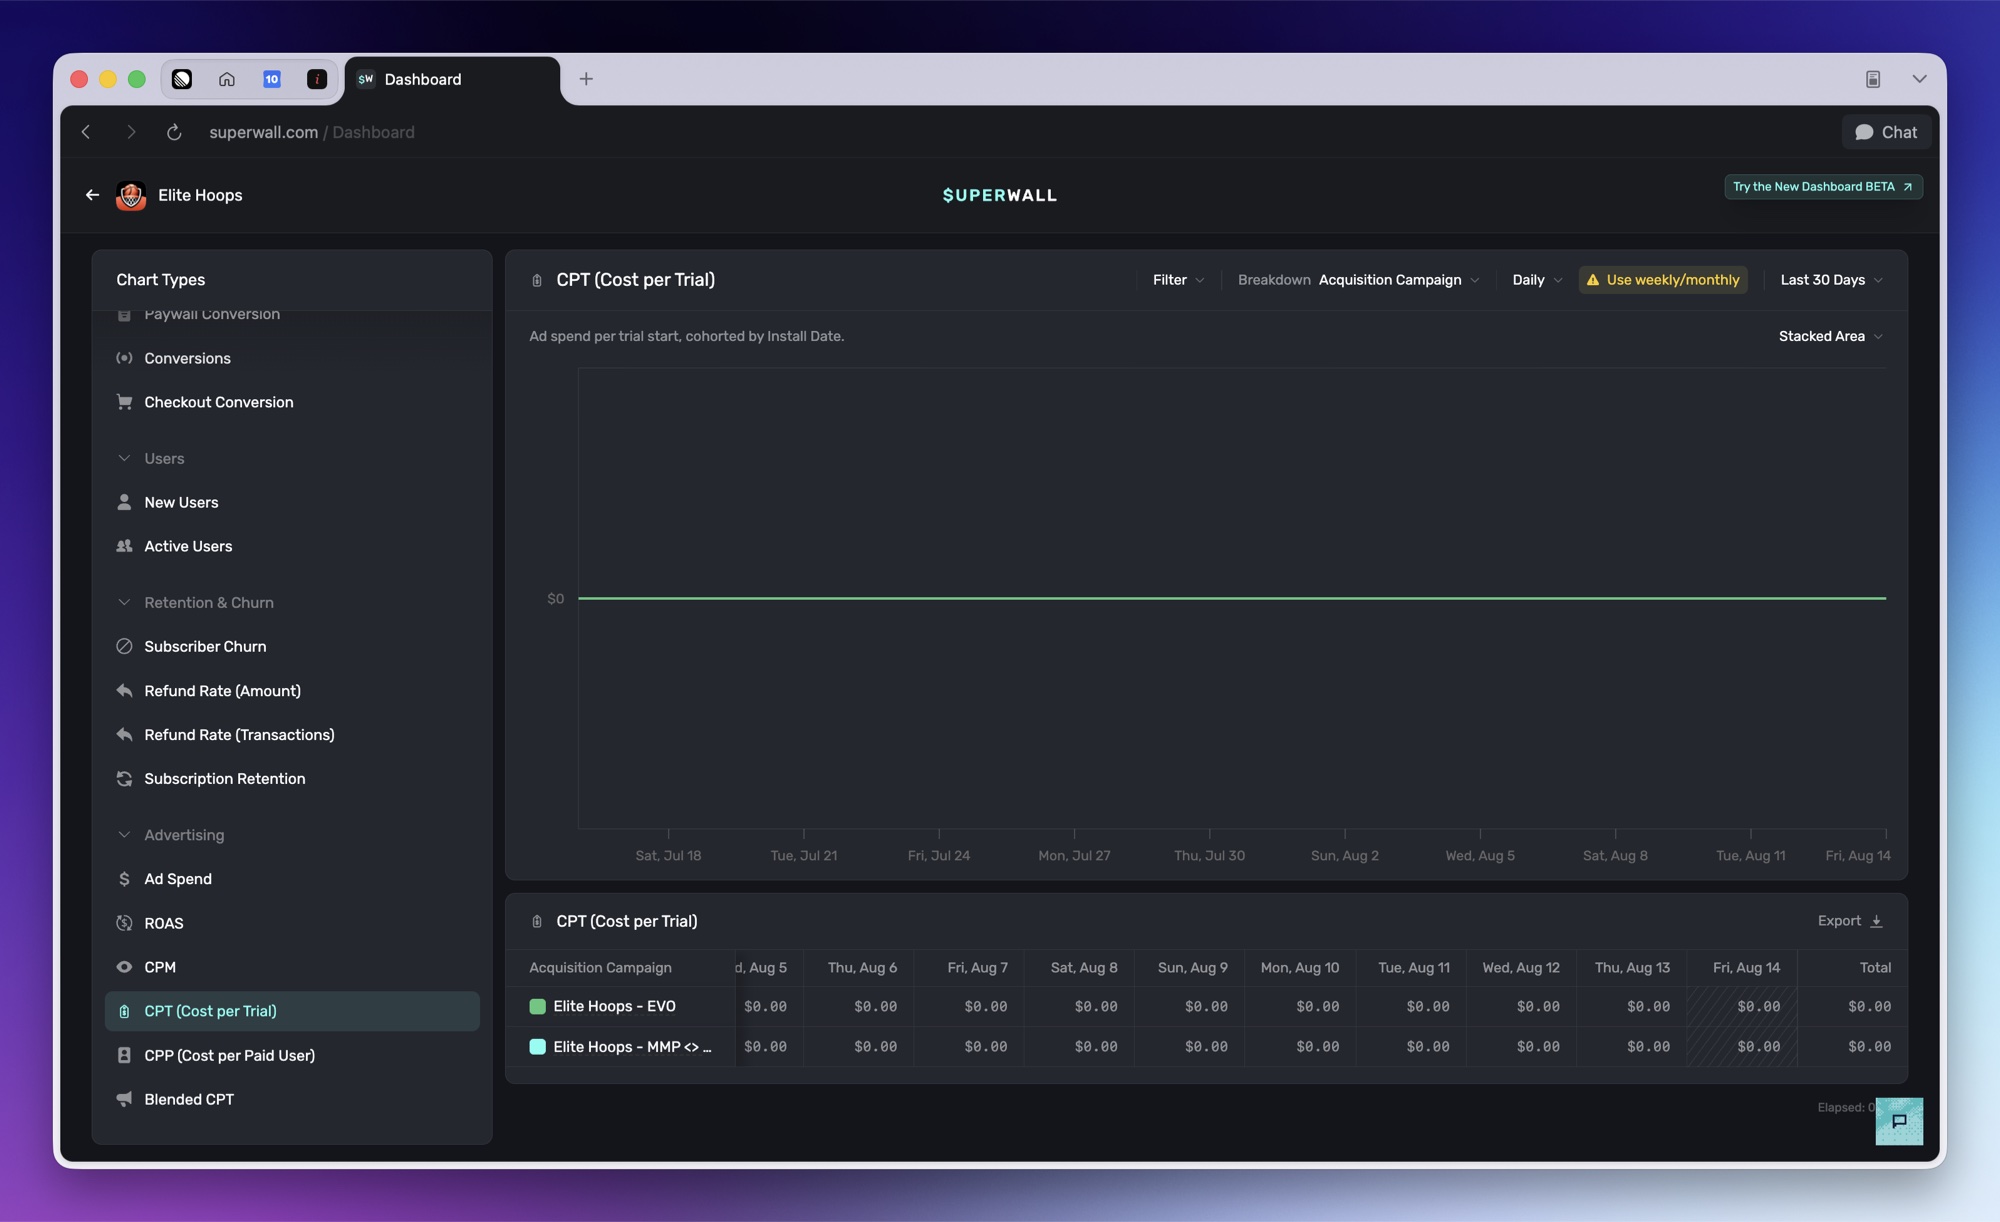Open the Active Users chart
Screen dimensions: 2000x1222
point(188,546)
